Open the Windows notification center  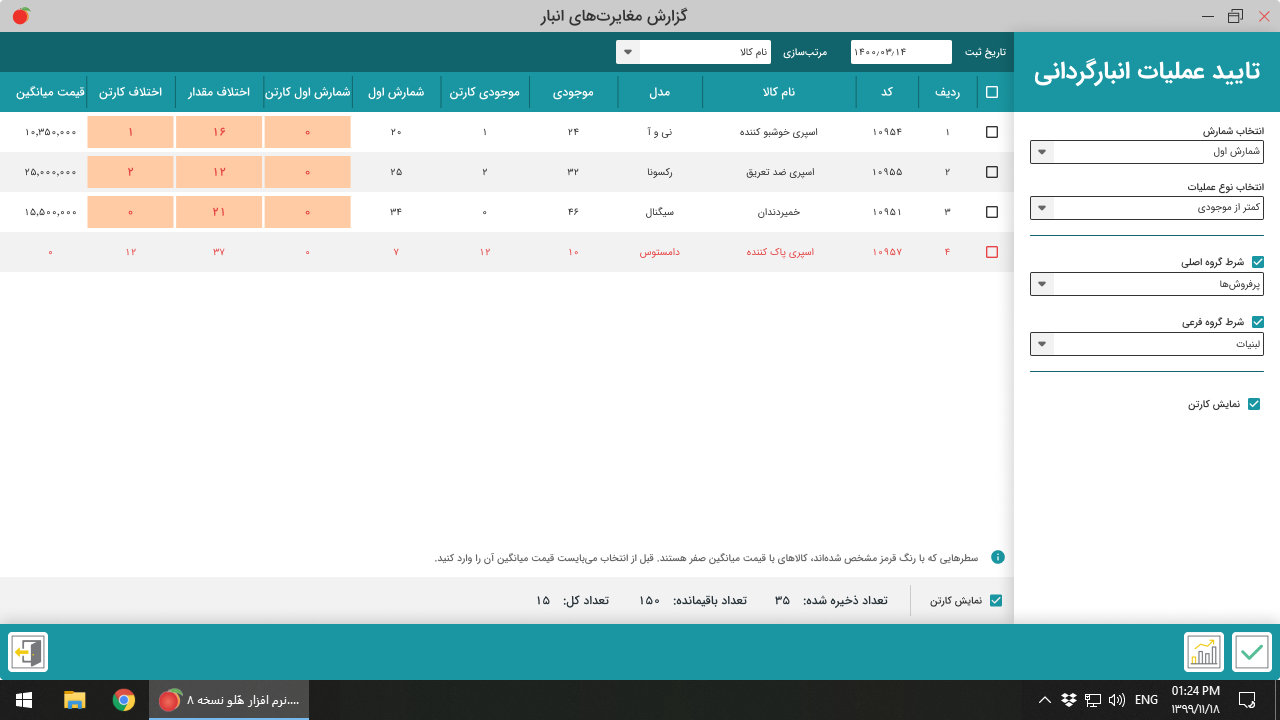[x=1247, y=700]
